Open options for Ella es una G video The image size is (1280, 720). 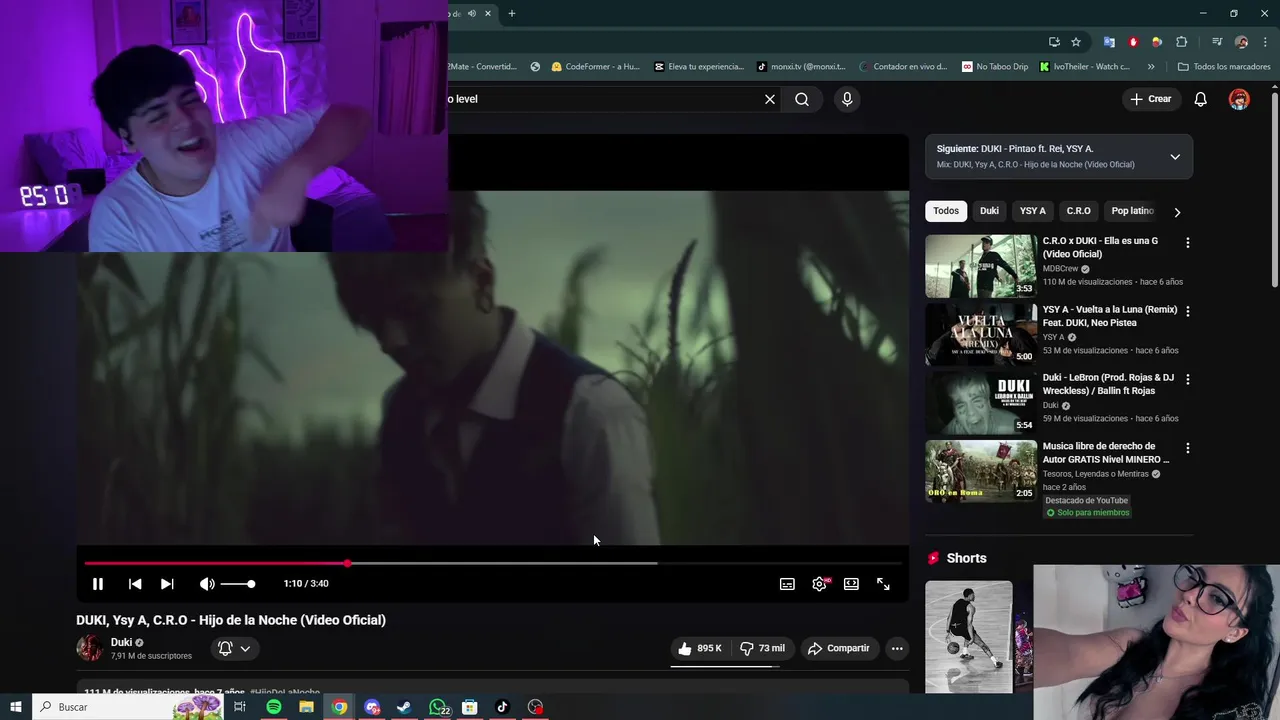click(x=1188, y=243)
